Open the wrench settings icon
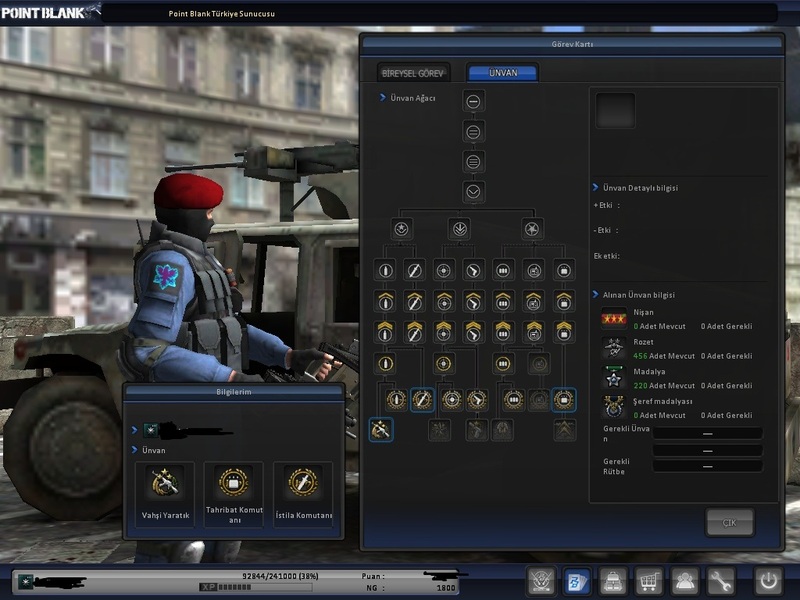 click(720, 581)
